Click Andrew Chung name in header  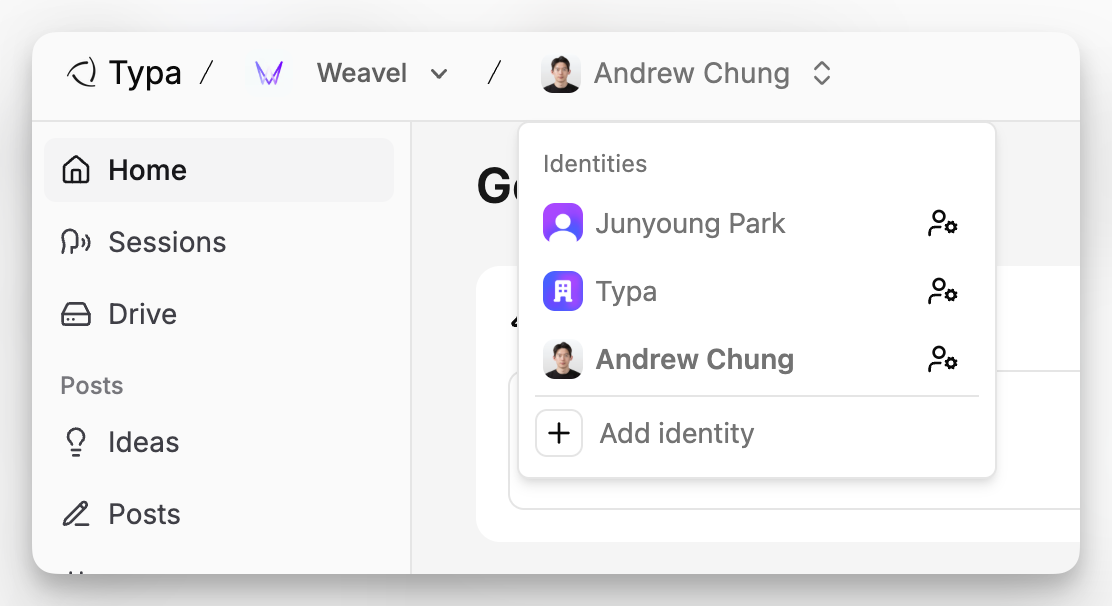click(691, 73)
